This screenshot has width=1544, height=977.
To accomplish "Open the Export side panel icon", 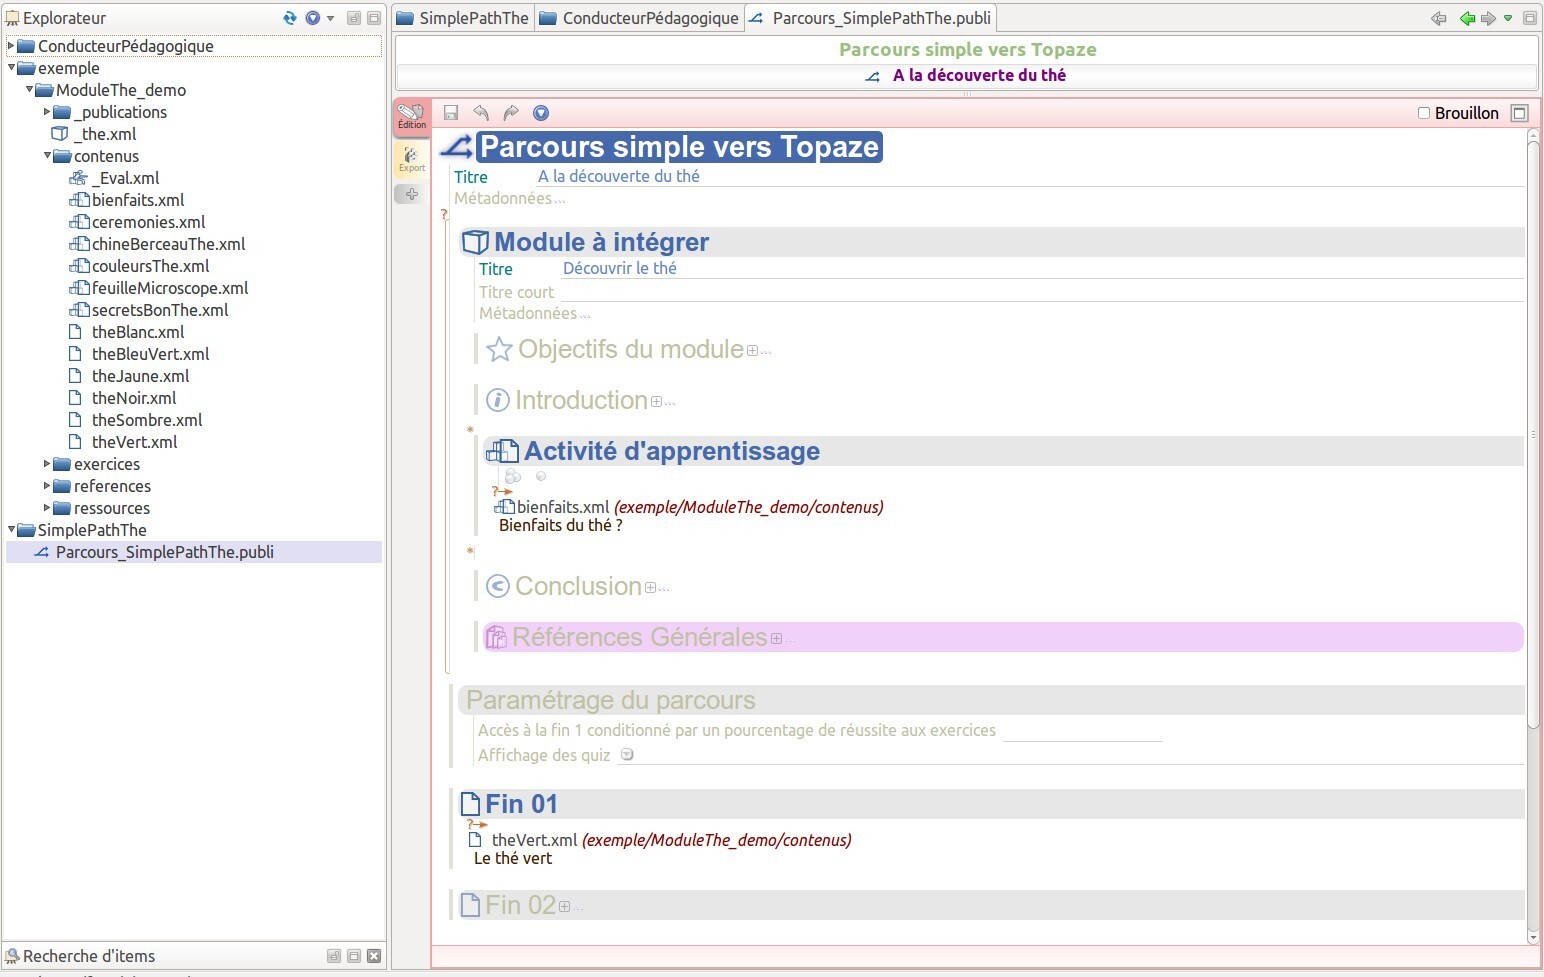I will pos(411,160).
